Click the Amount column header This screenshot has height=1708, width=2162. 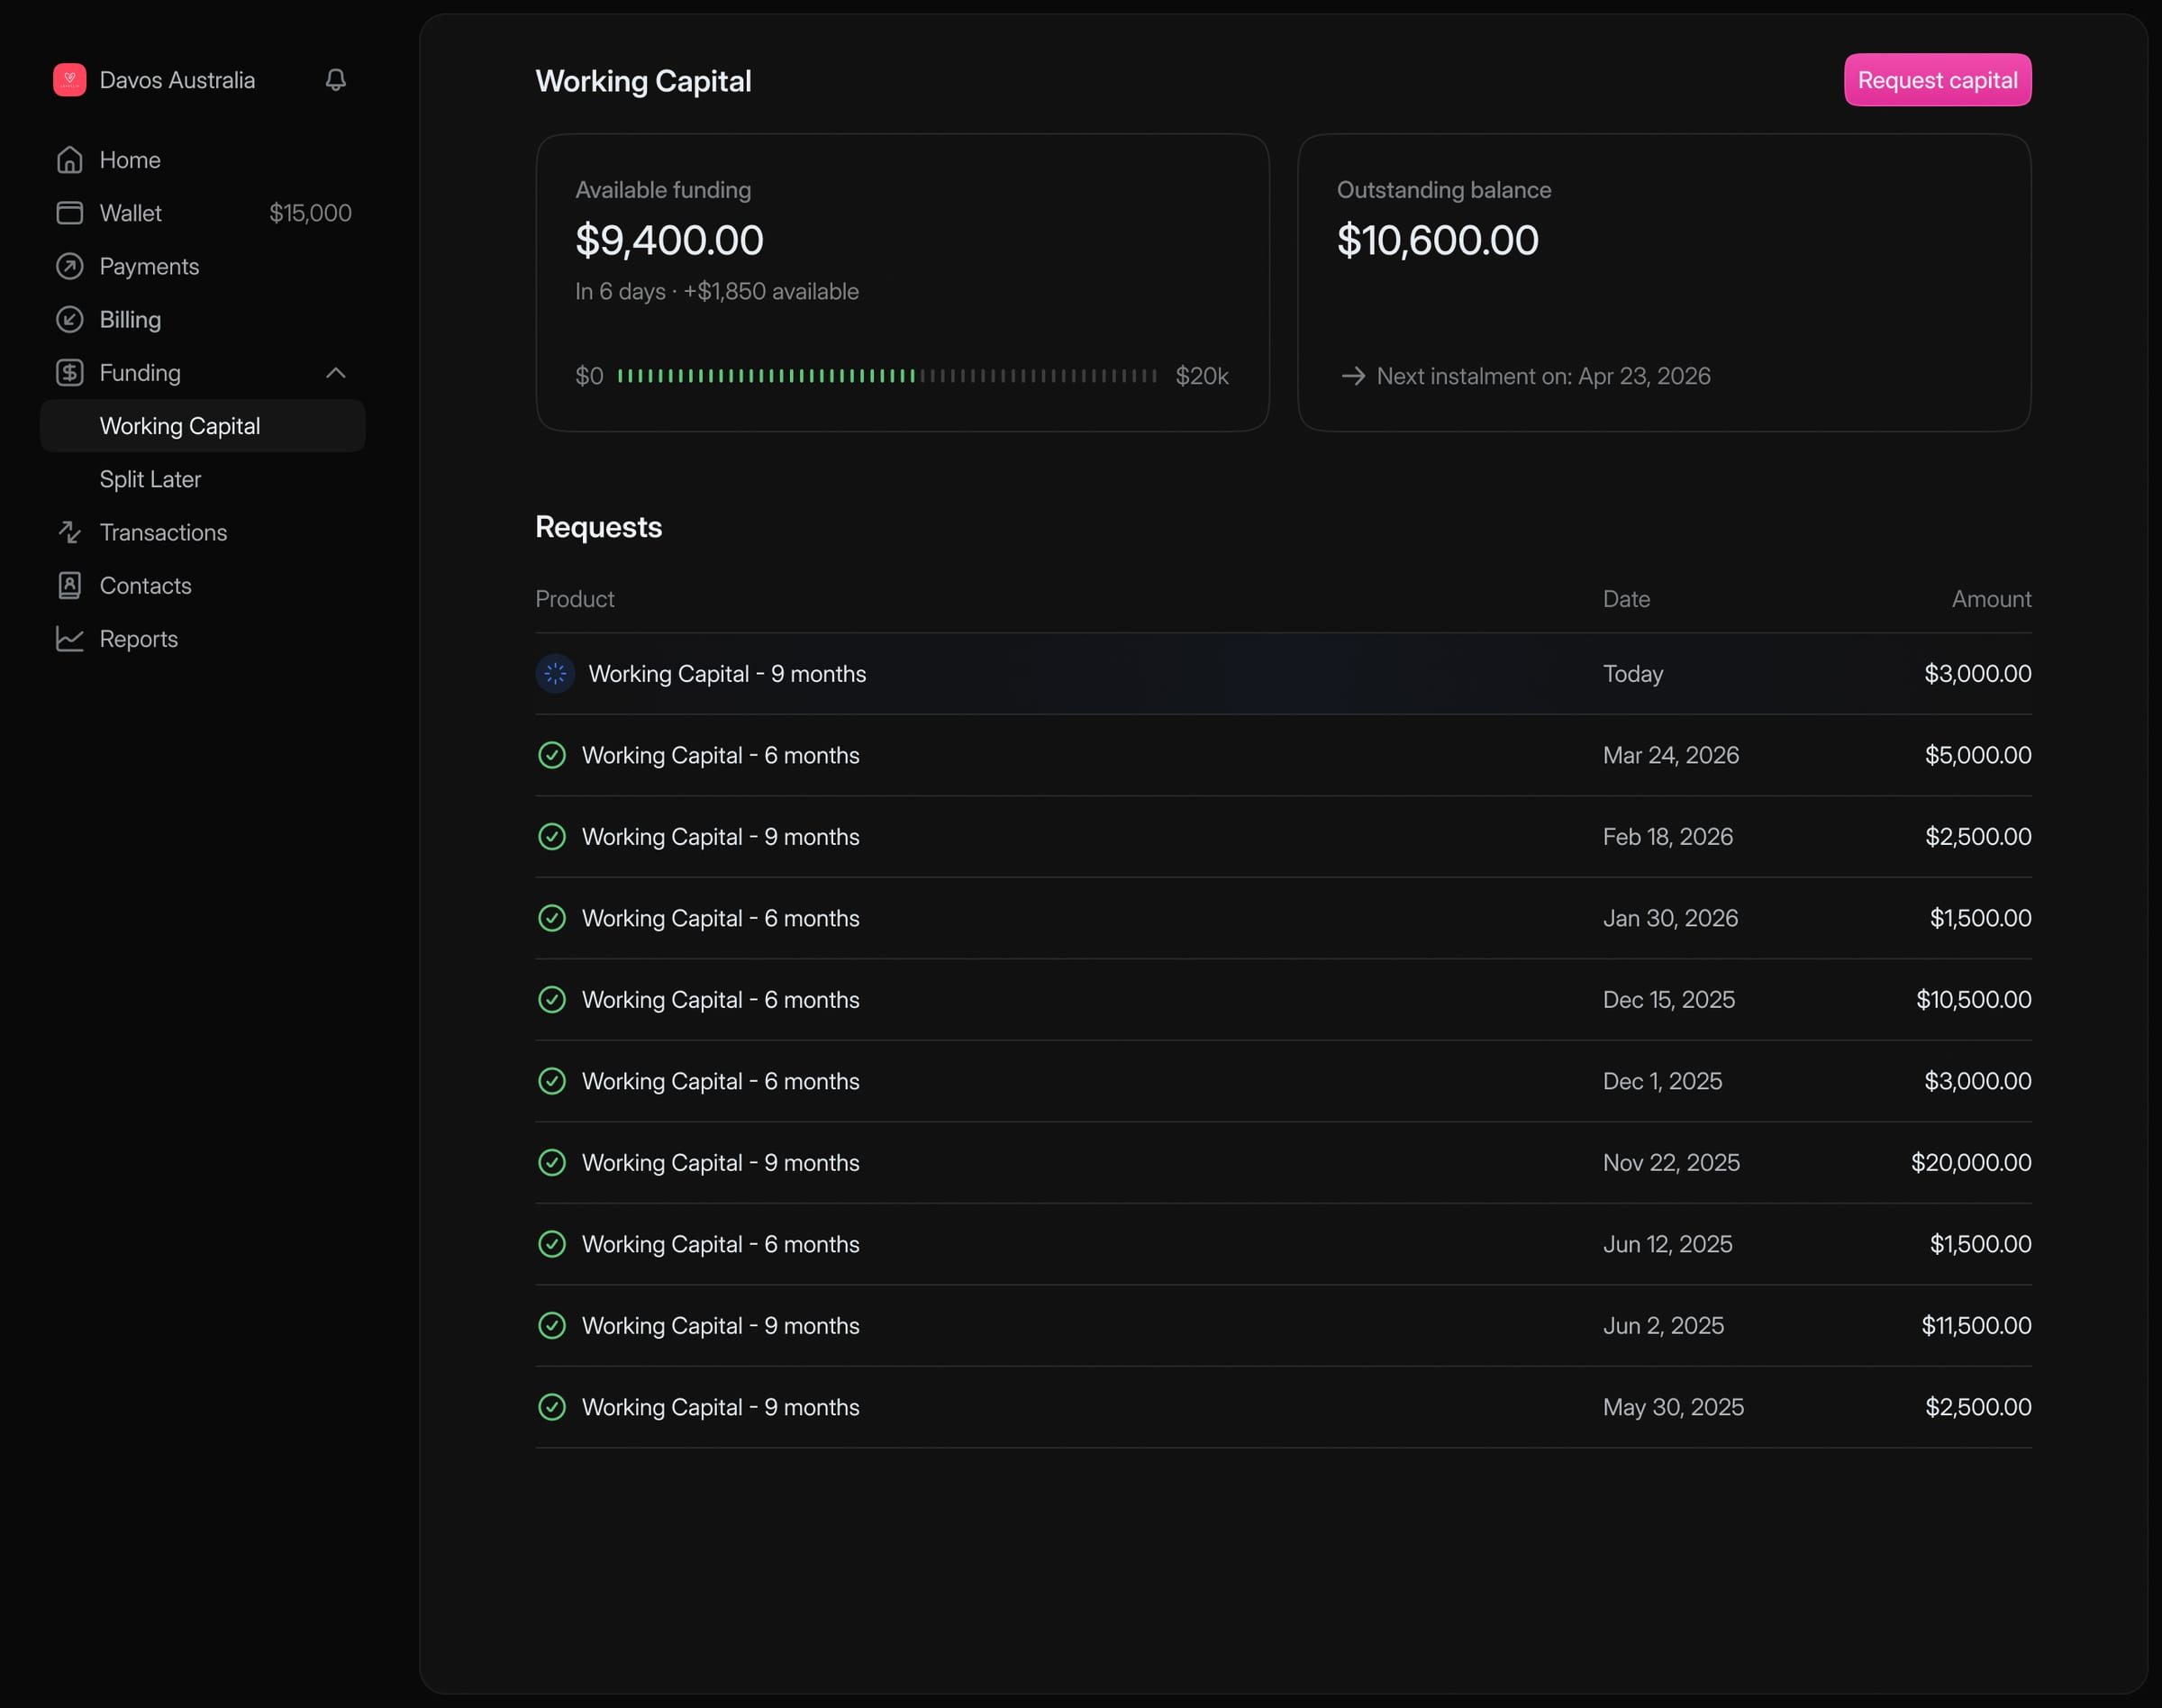(x=1991, y=599)
